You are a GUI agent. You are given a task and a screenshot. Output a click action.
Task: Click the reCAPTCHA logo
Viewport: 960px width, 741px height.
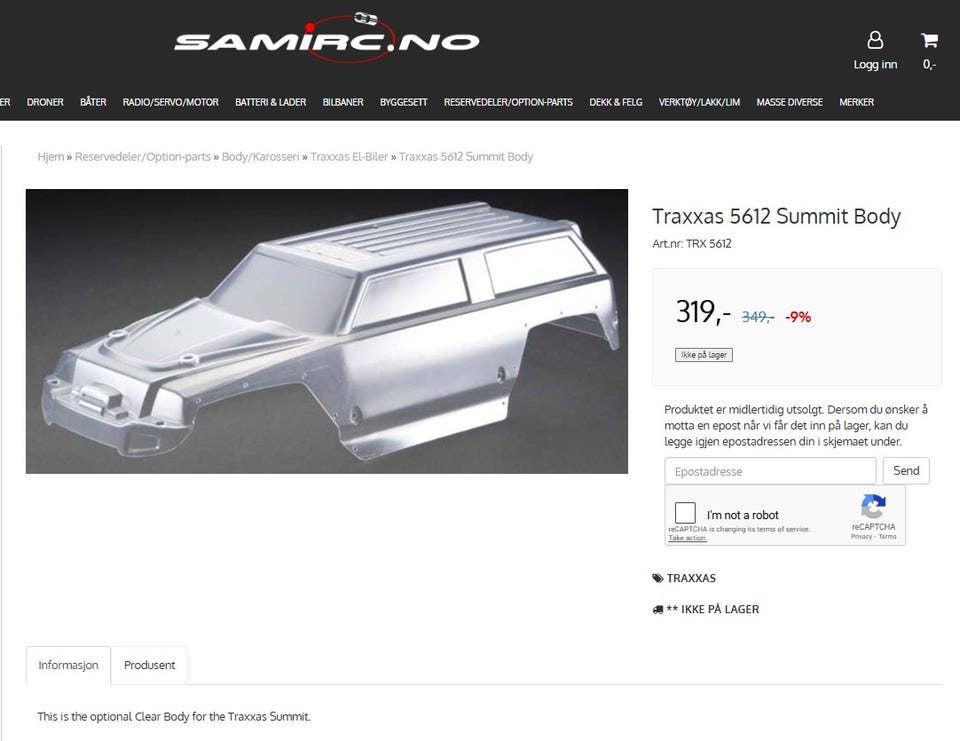(x=873, y=506)
